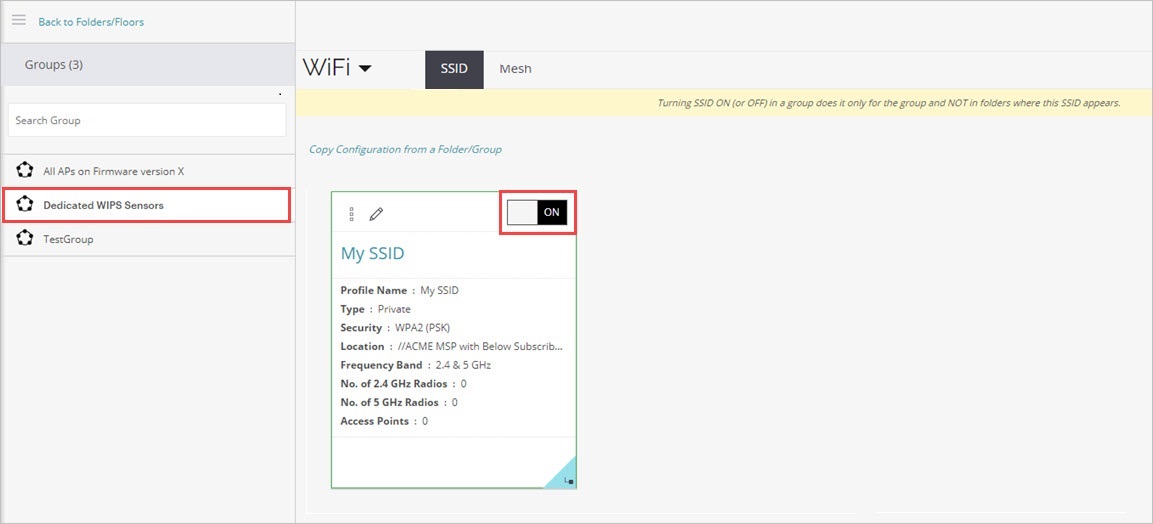The image size is (1153, 524).
Task: Click the Frequency Band : 2.4 & 5 GHz row
Action: [x=415, y=365]
